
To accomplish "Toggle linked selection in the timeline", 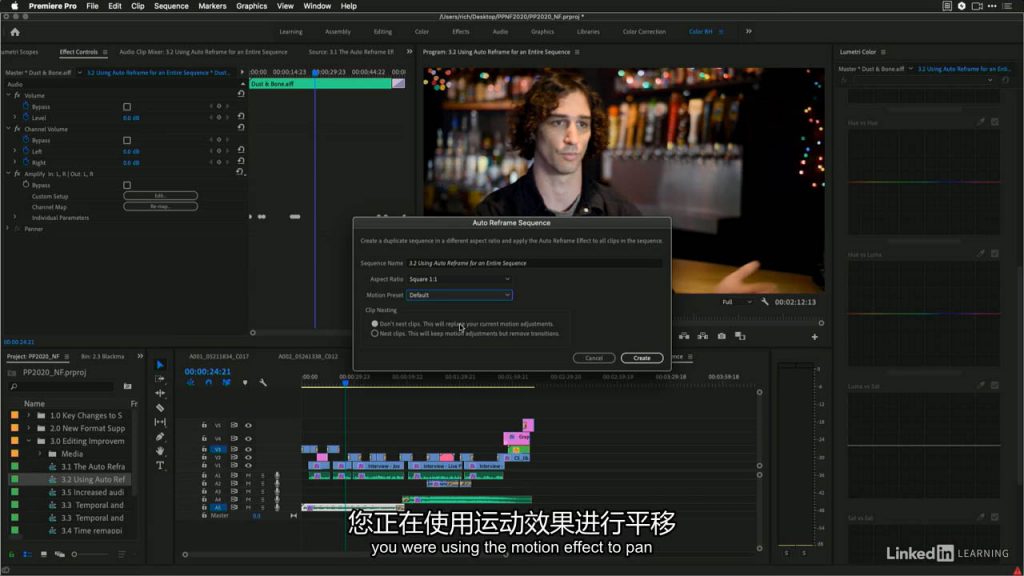I will pos(226,383).
